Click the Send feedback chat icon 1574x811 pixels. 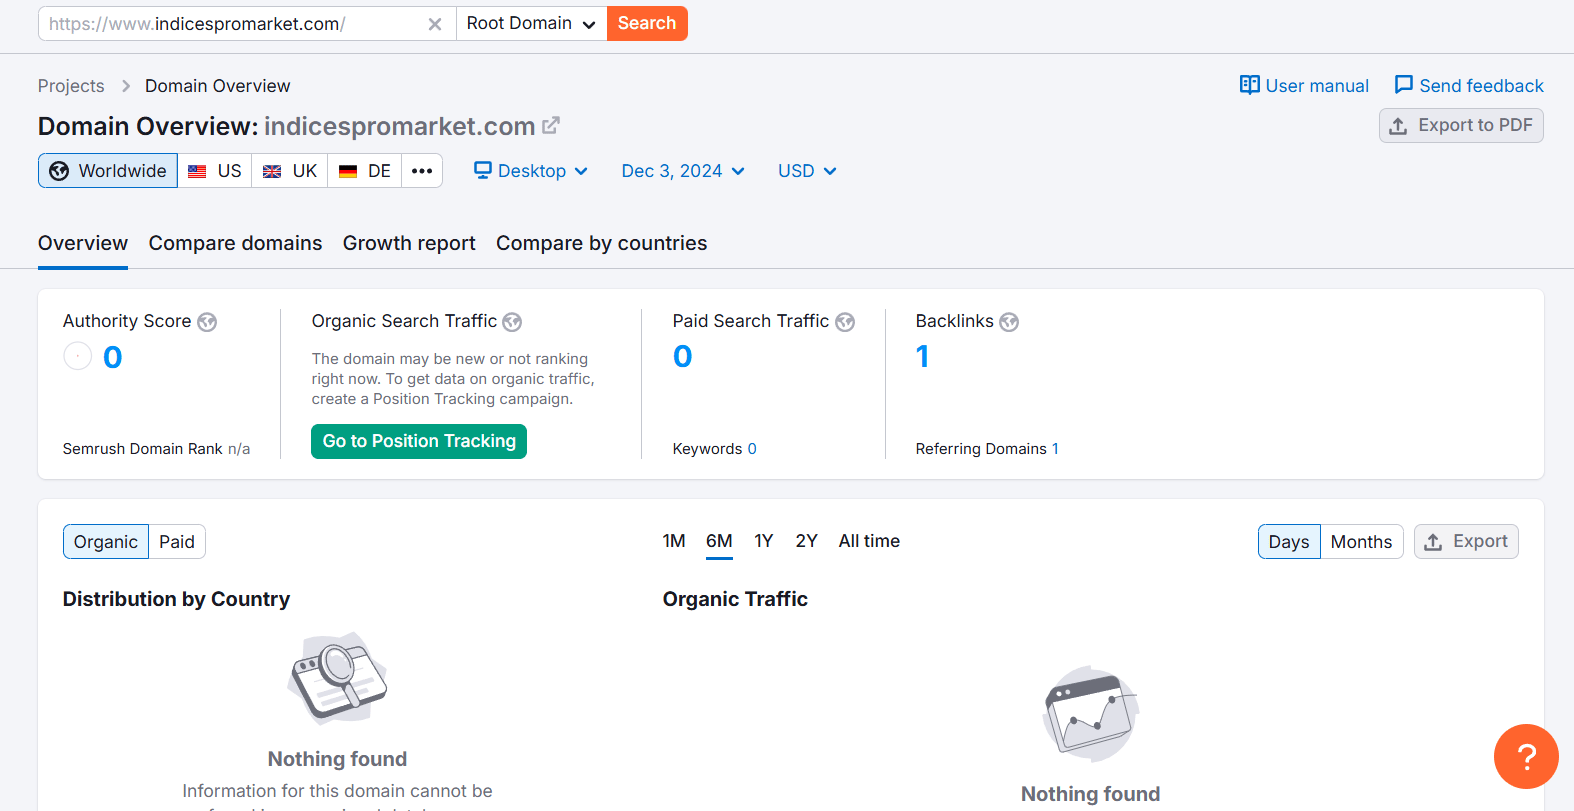click(x=1404, y=85)
